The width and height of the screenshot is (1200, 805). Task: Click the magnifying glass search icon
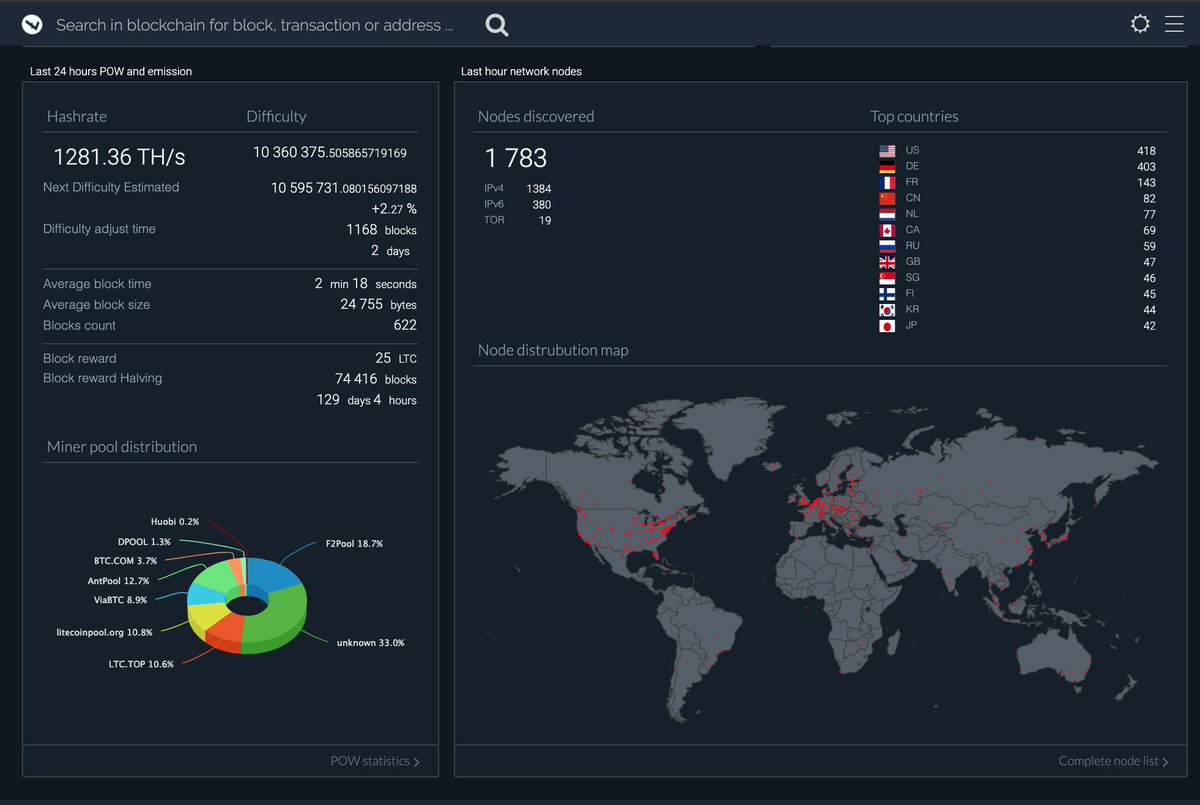497,25
